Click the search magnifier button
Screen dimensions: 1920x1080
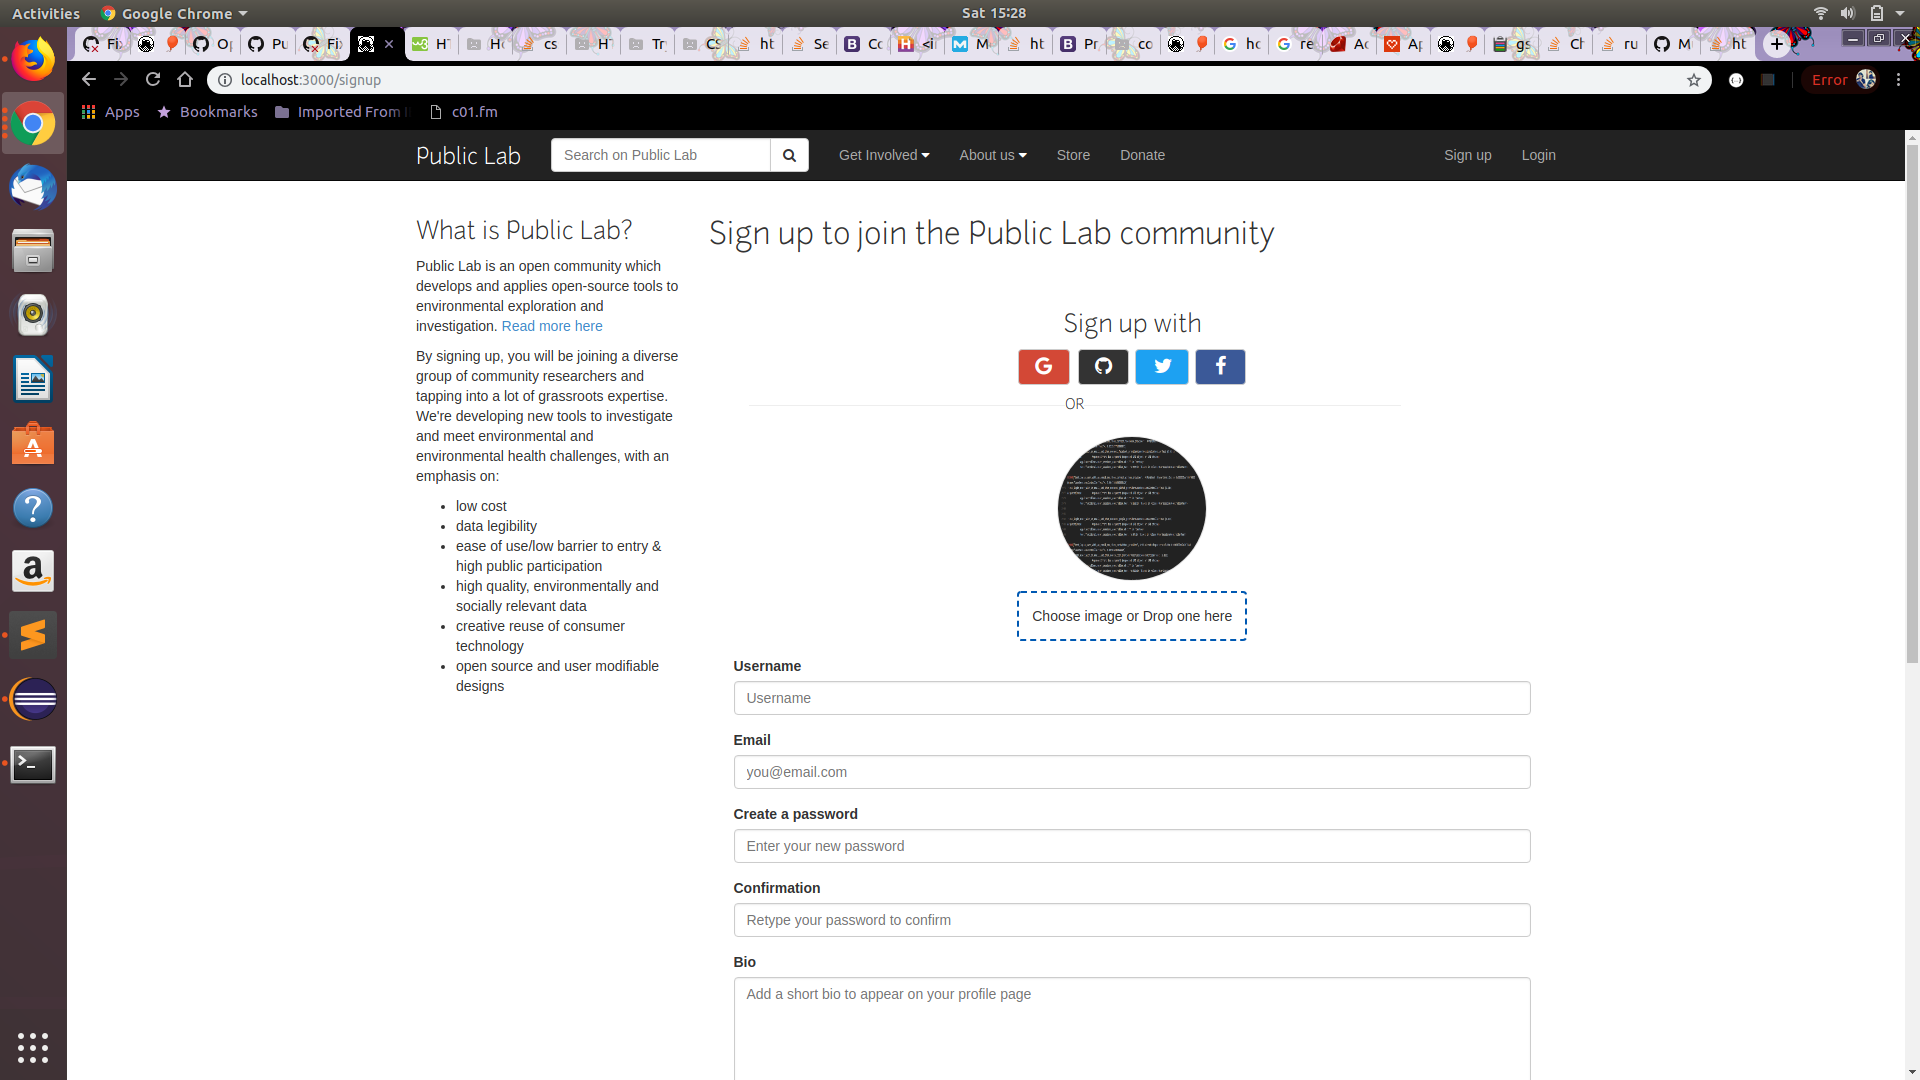(x=789, y=155)
